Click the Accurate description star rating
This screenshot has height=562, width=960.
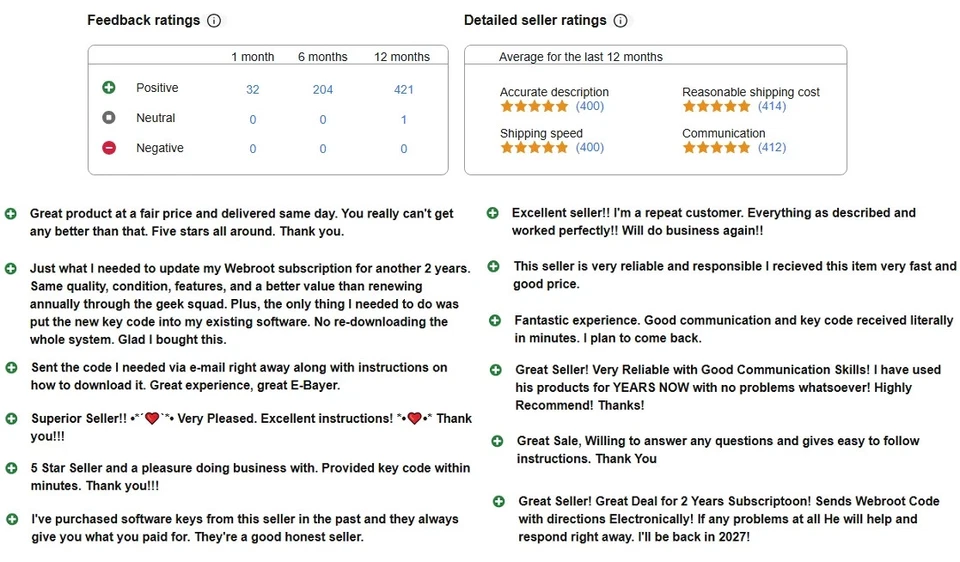tap(534, 106)
